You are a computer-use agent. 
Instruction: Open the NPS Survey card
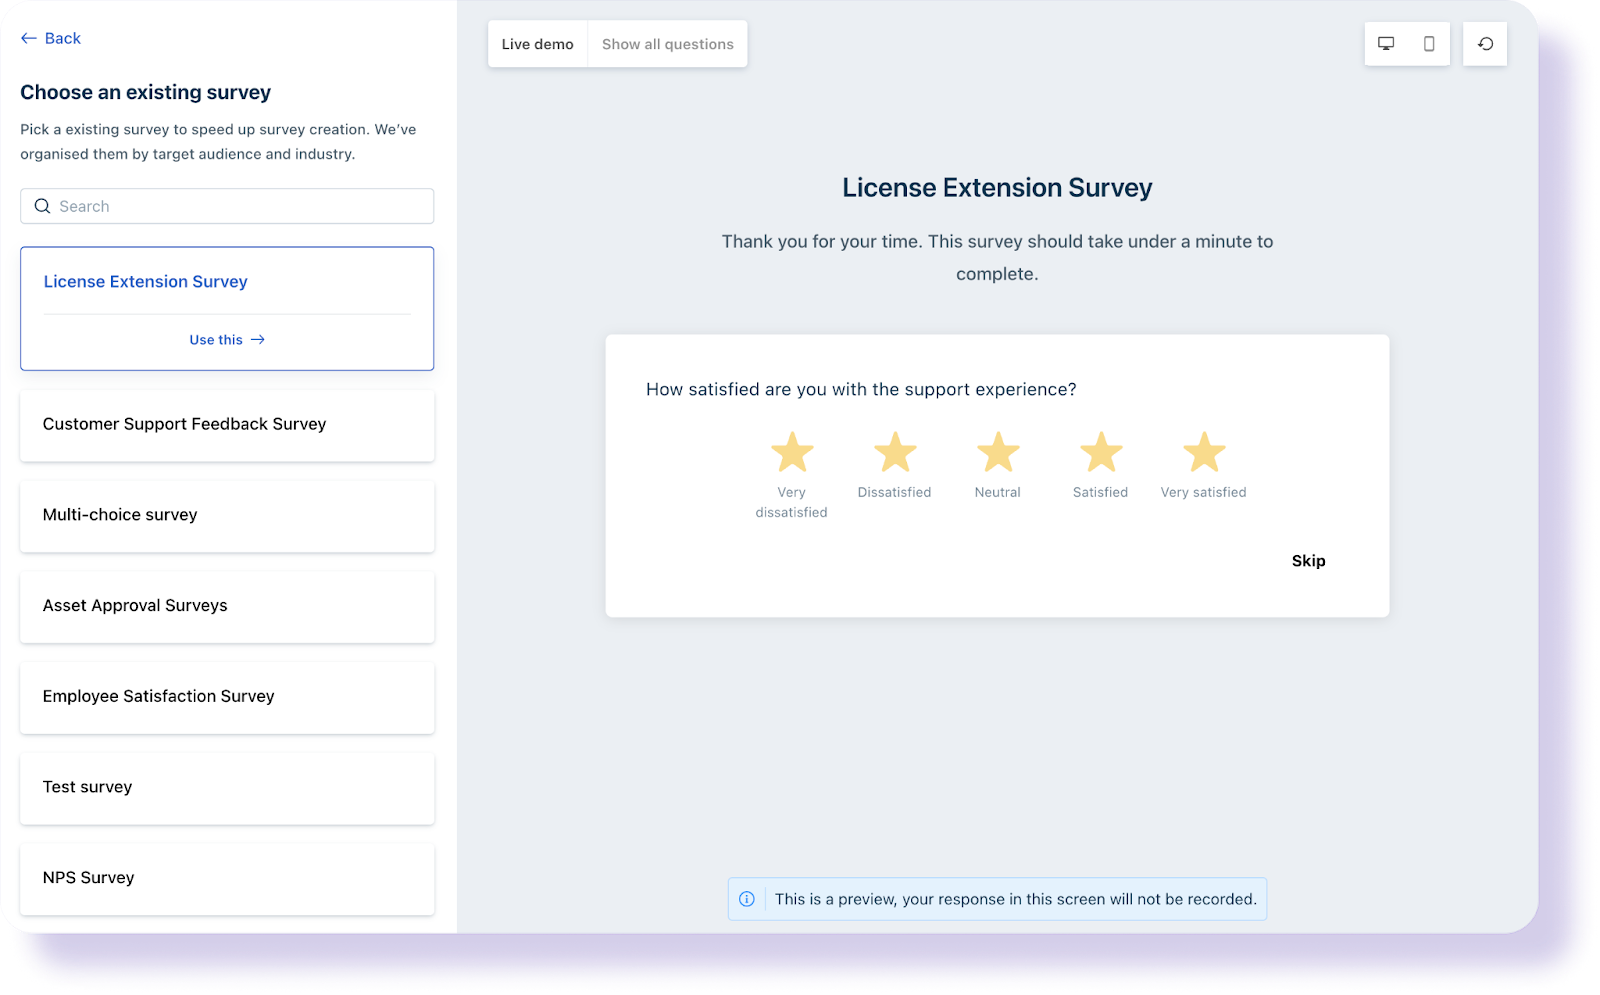227,879
